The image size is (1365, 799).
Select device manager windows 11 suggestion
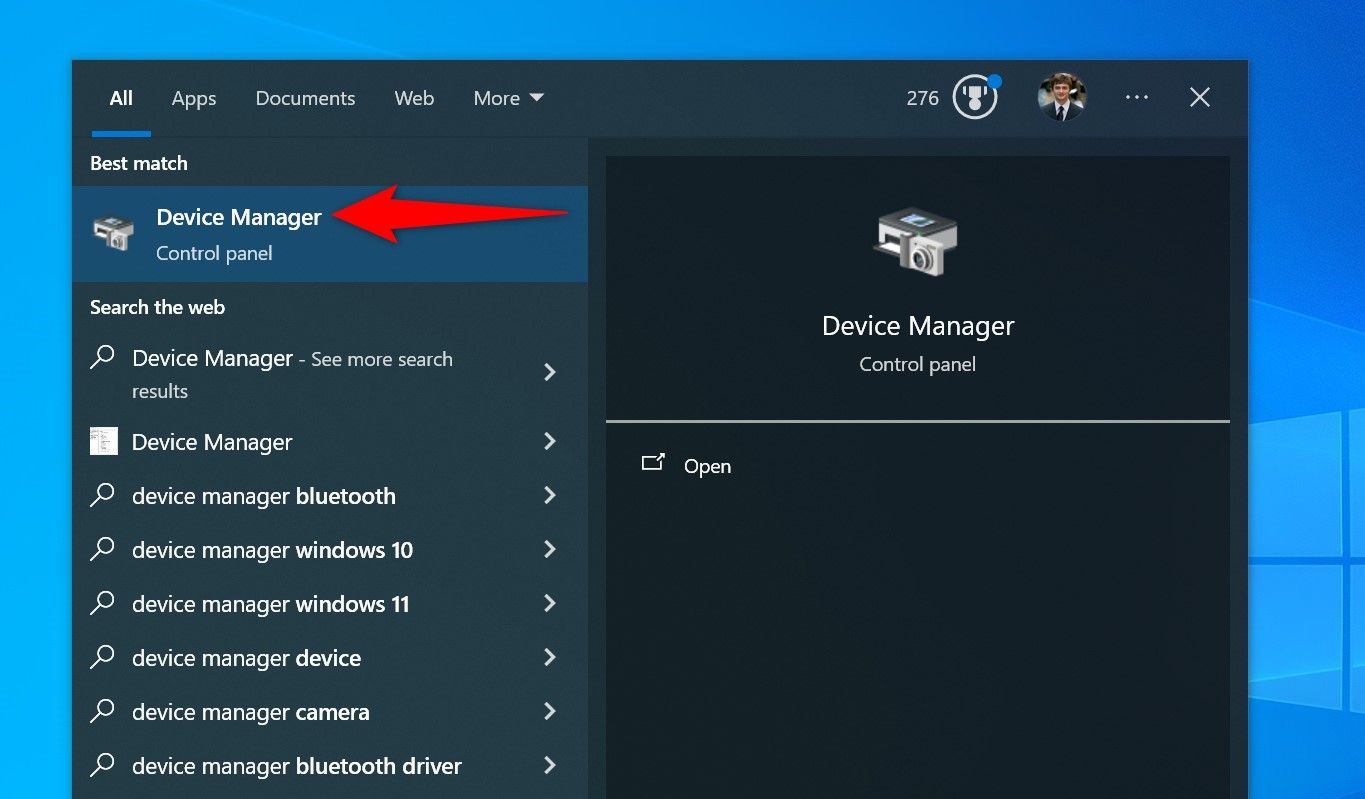(270, 603)
